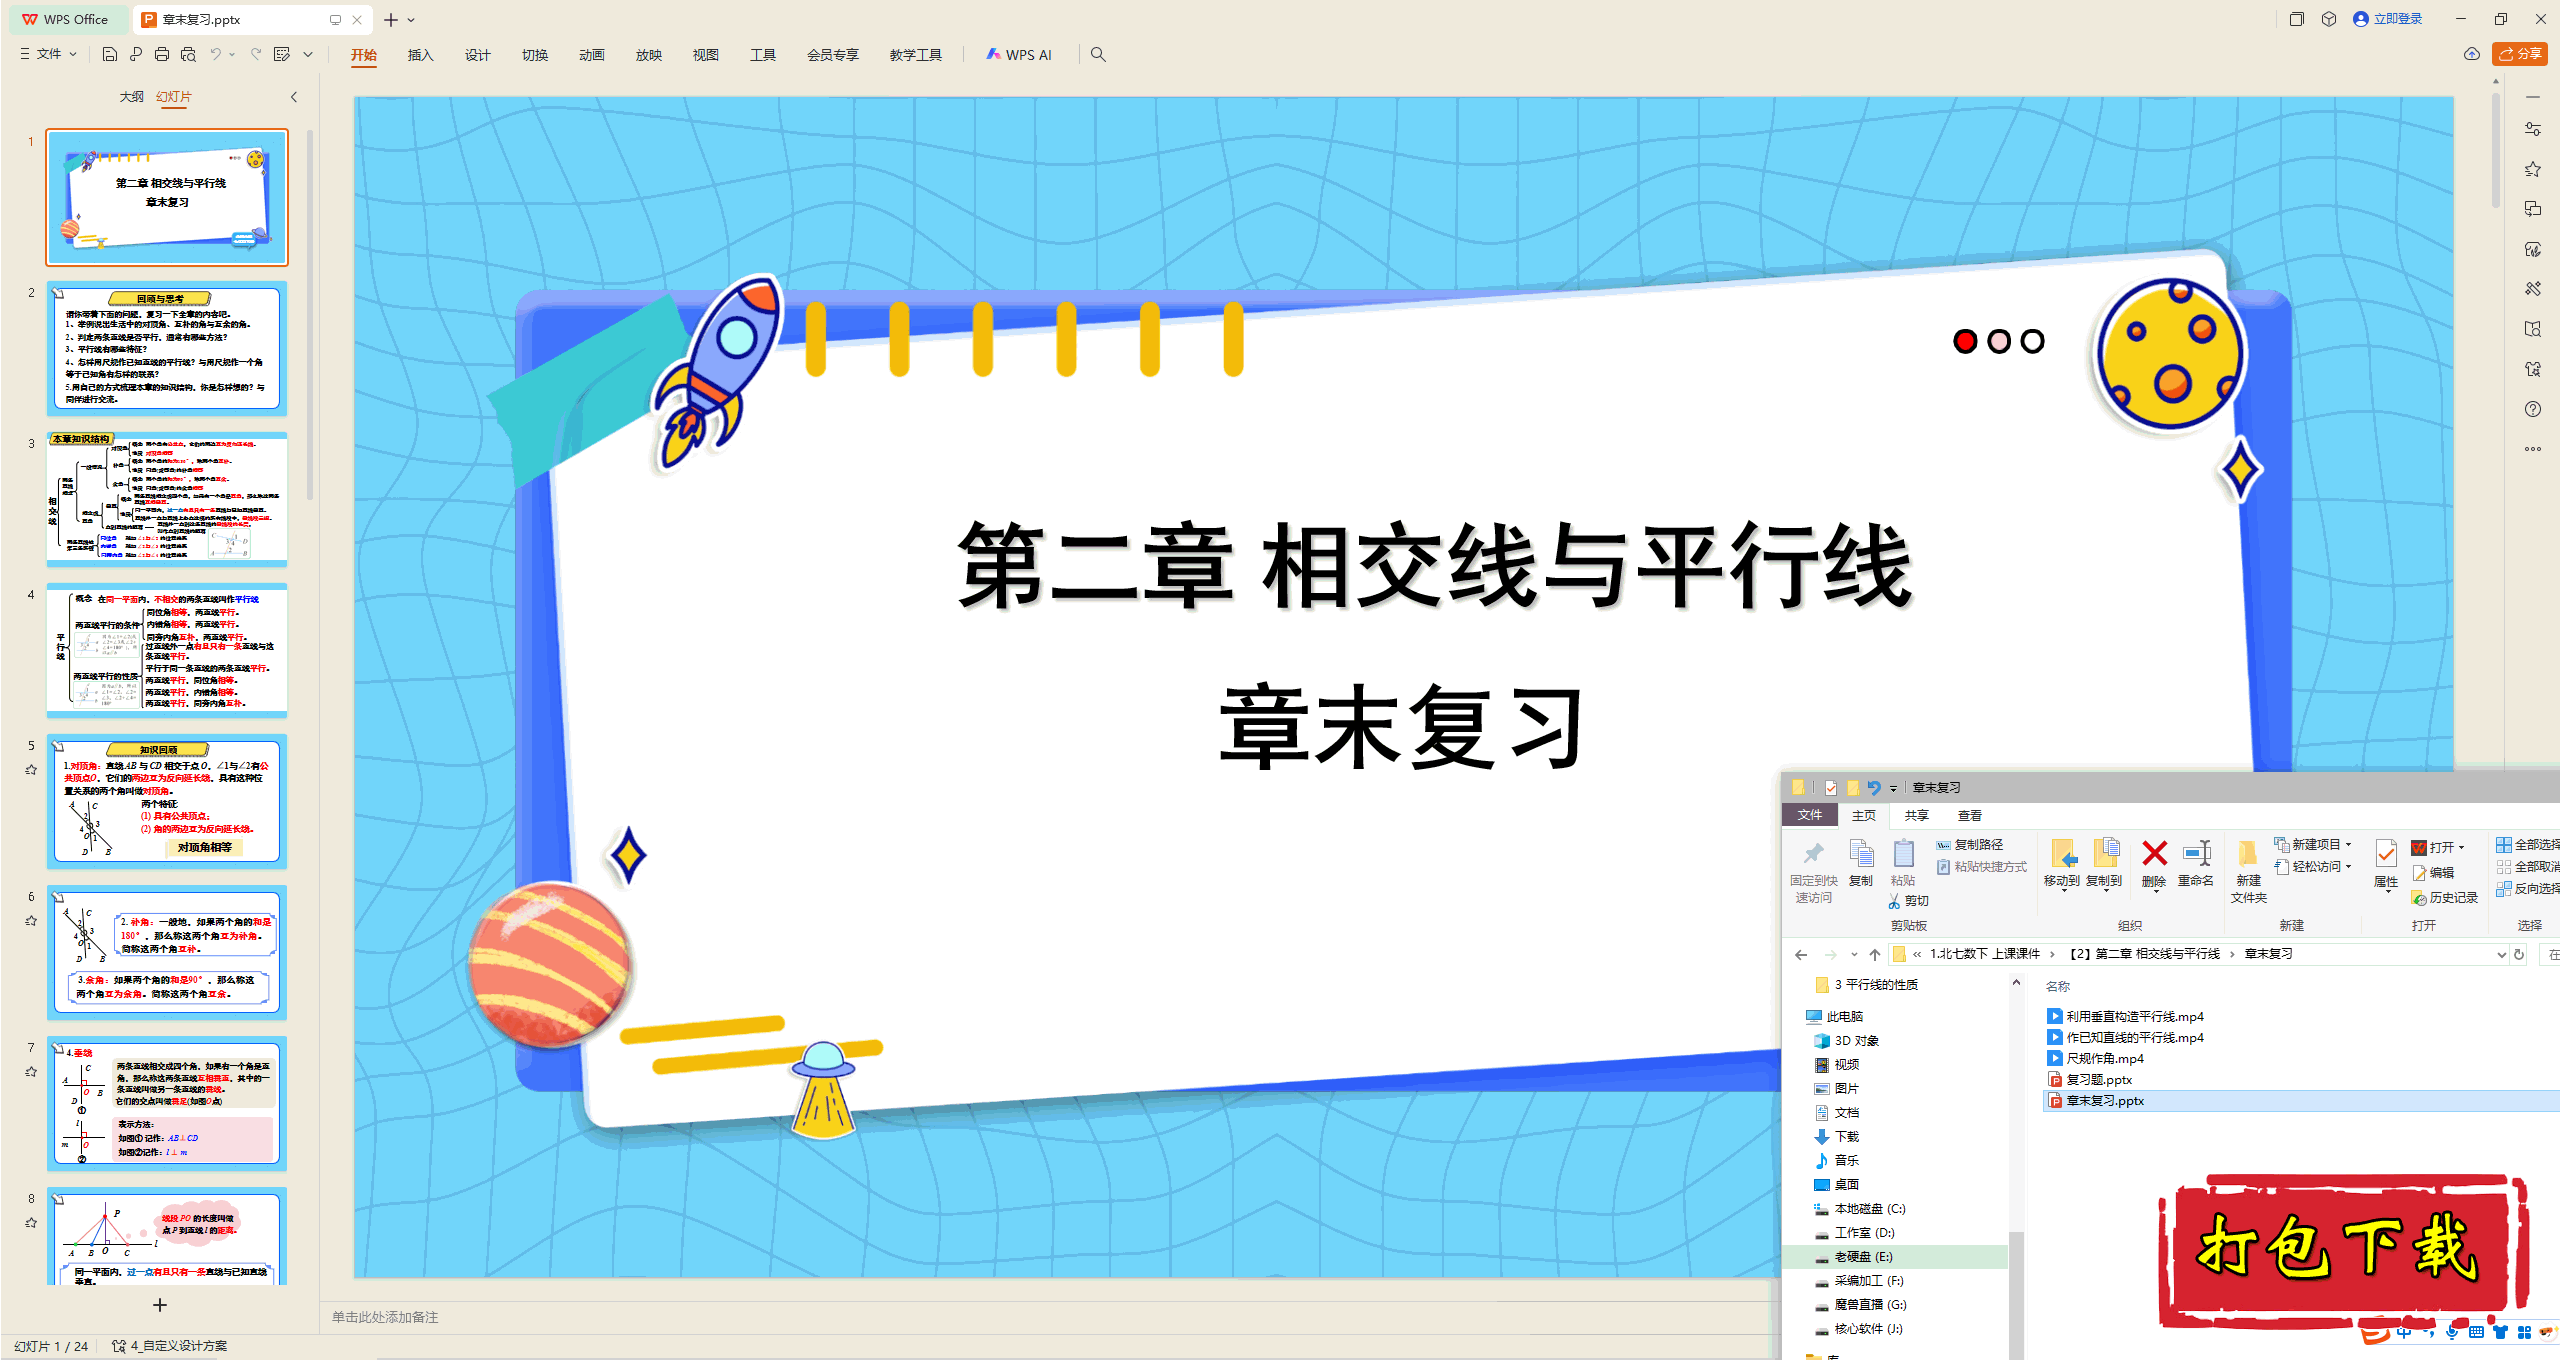This screenshot has height=1360, width=2560.
Task: Click the help question mark sidebar icon
Action: (2533, 409)
